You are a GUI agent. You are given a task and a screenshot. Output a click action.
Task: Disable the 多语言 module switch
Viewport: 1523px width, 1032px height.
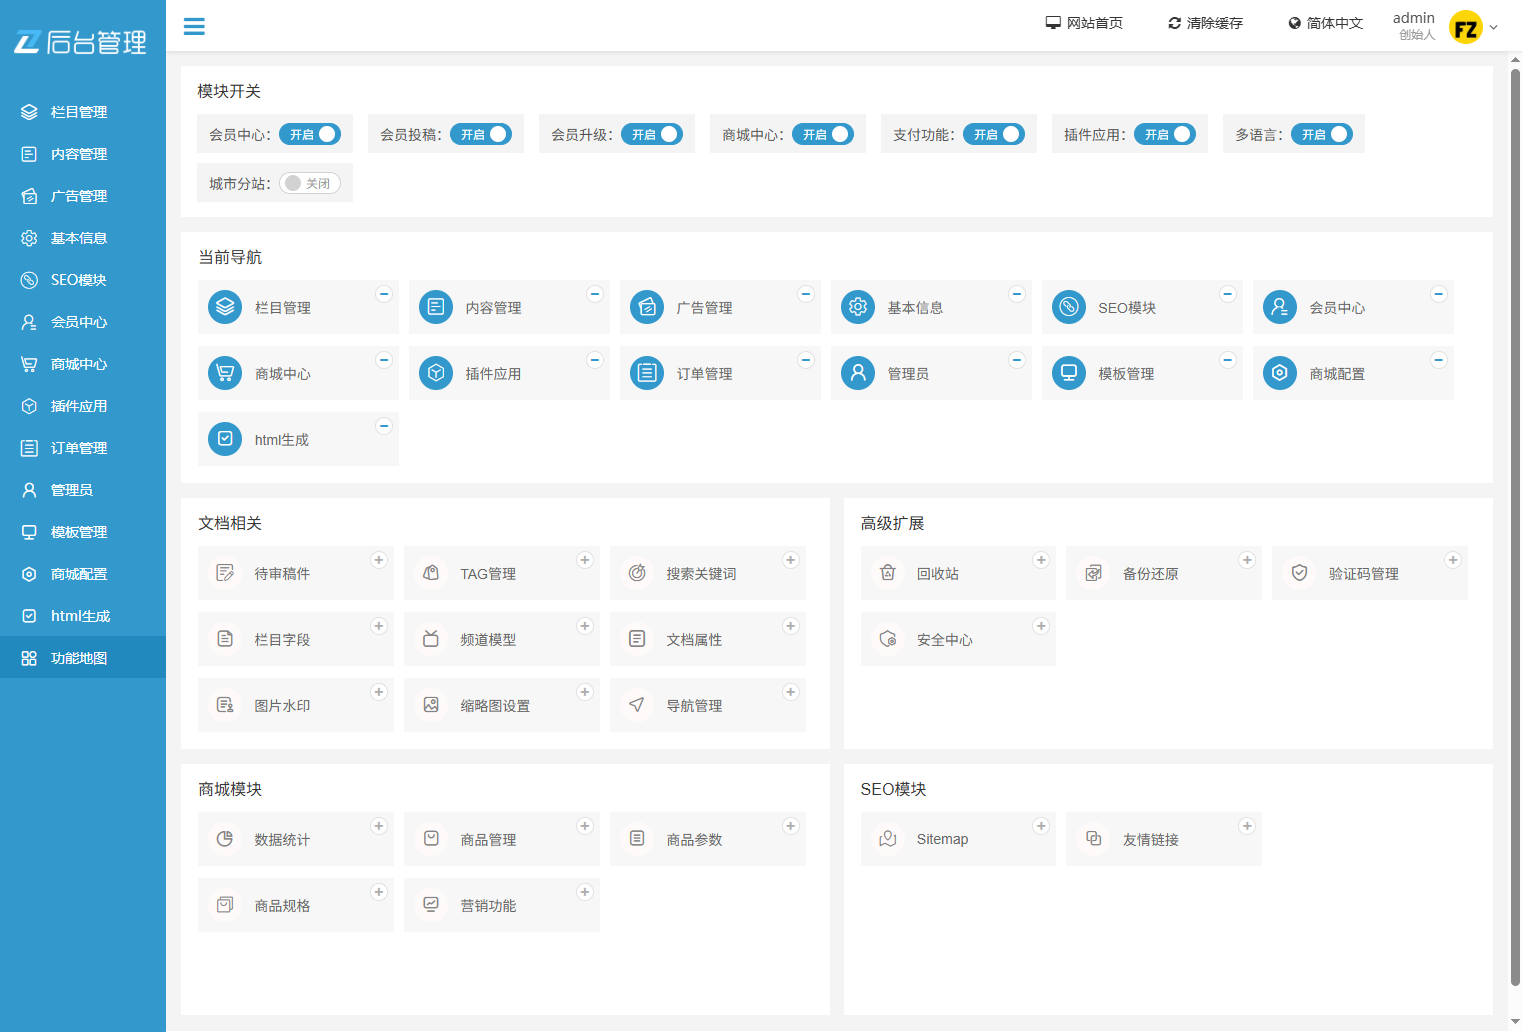click(x=1321, y=134)
